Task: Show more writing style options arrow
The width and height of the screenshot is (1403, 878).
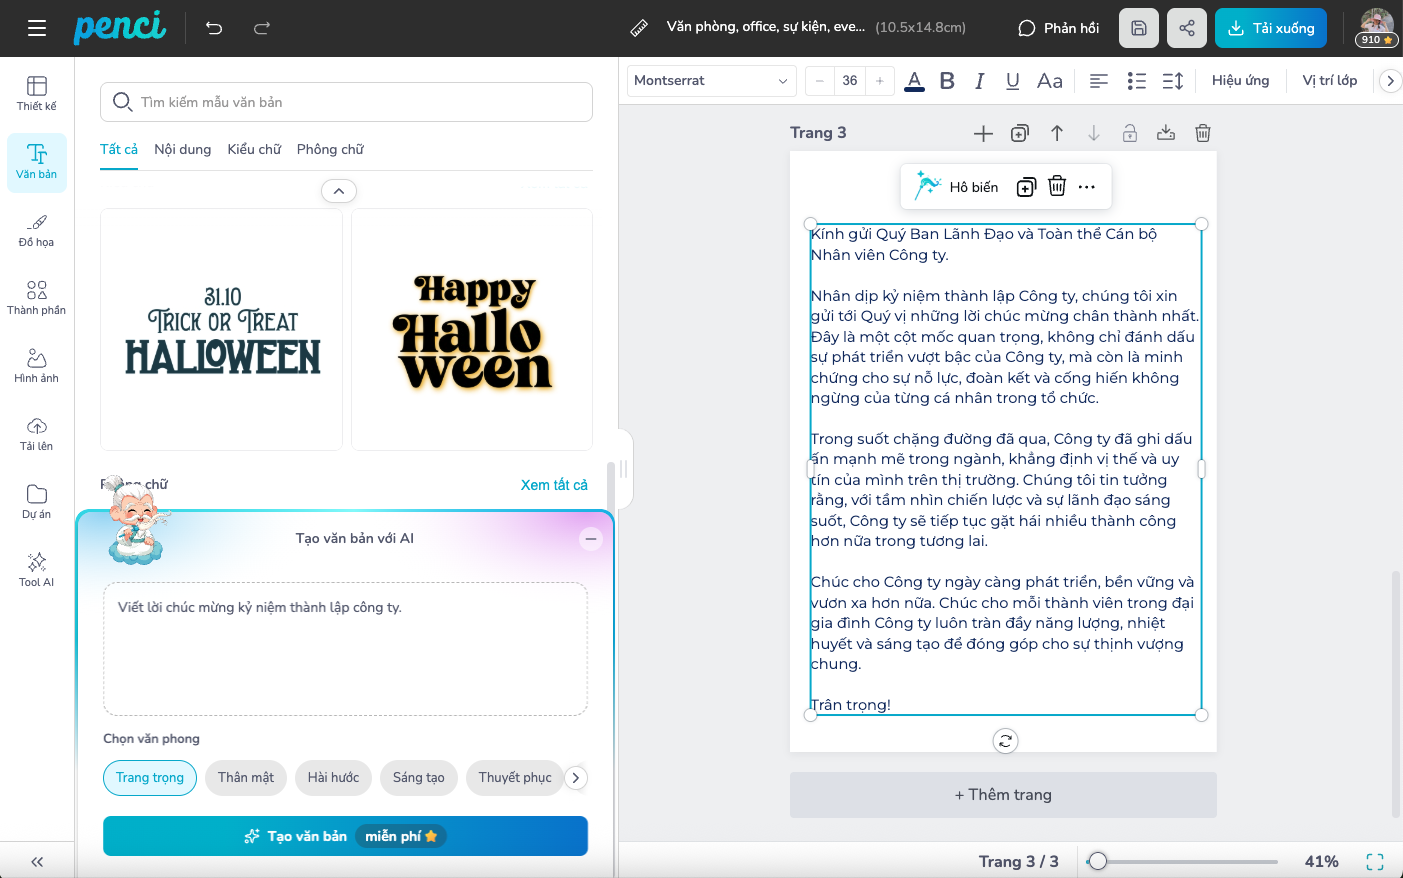Action: point(576,778)
